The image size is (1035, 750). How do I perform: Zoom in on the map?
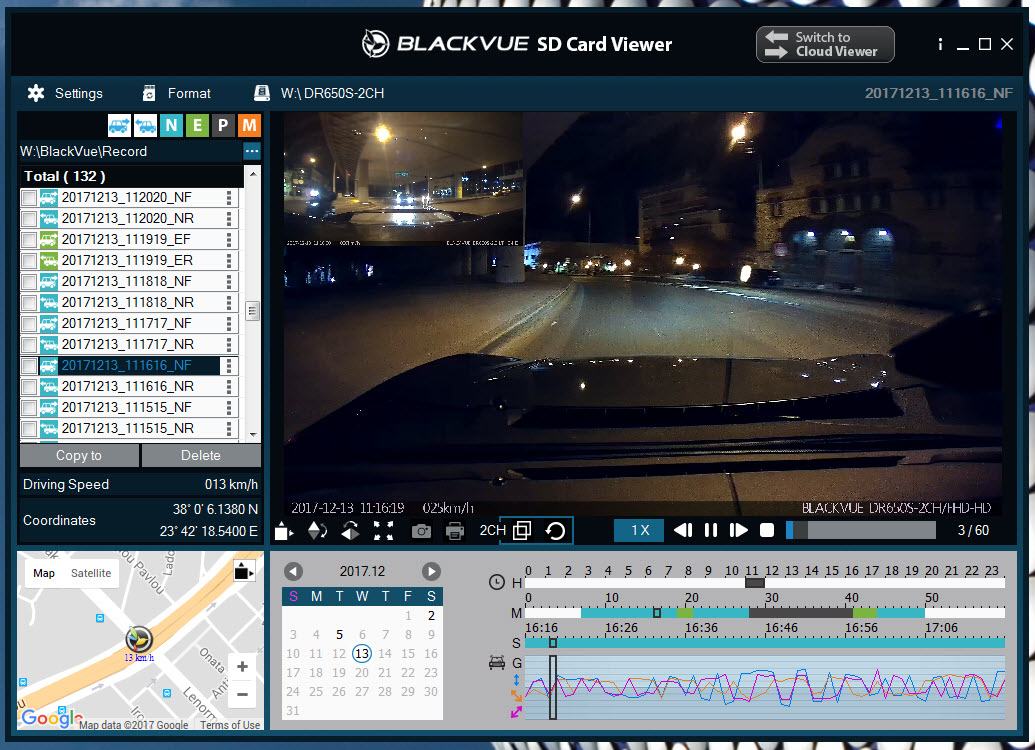coord(242,667)
